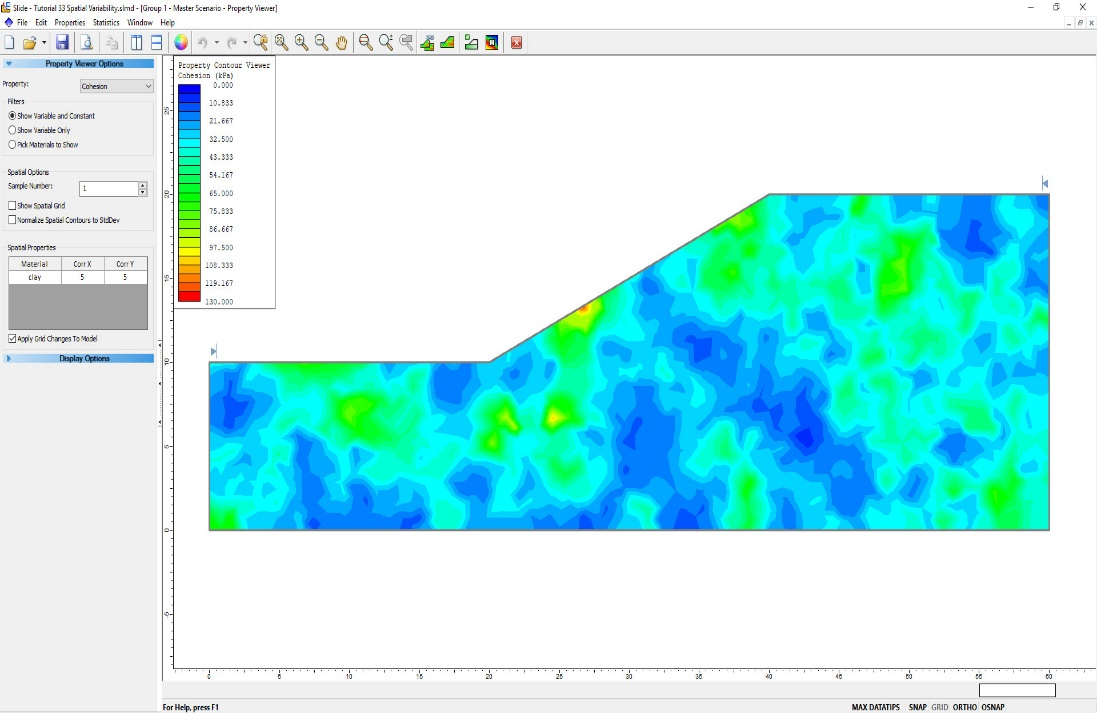Click MAX DATATIPS in status bar
This screenshot has width=1097, height=713.
point(875,707)
